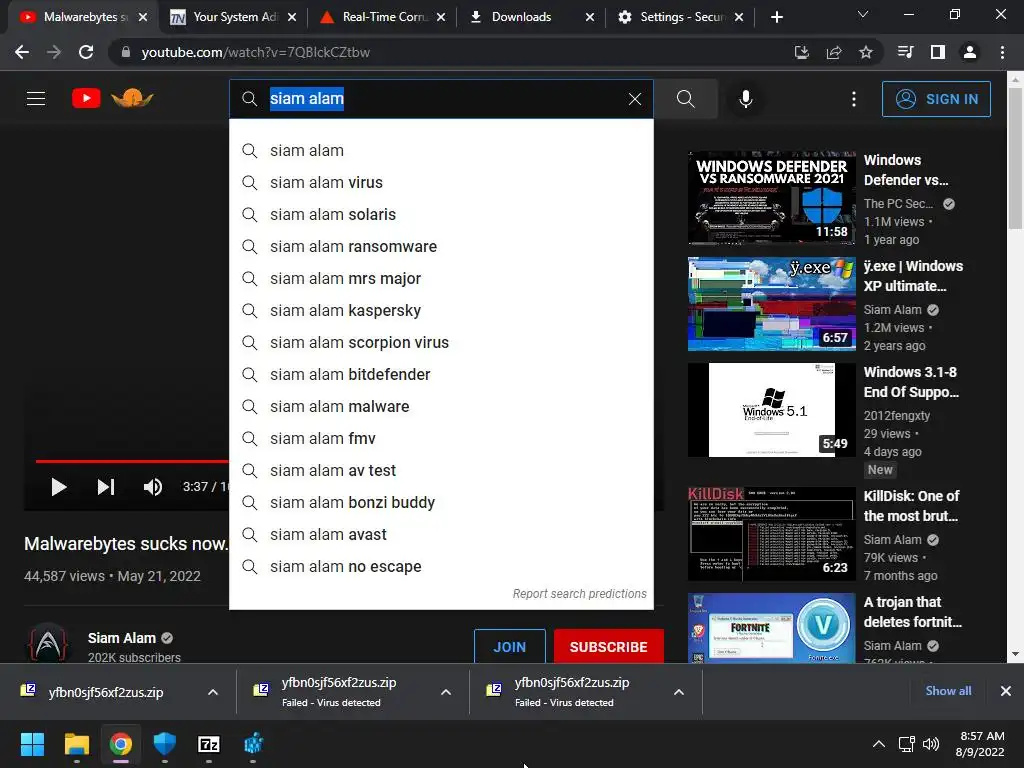Viewport: 1024px width, 768px height.
Task: Click the magnifier search submit button
Action: pyautogui.click(x=685, y=99)
